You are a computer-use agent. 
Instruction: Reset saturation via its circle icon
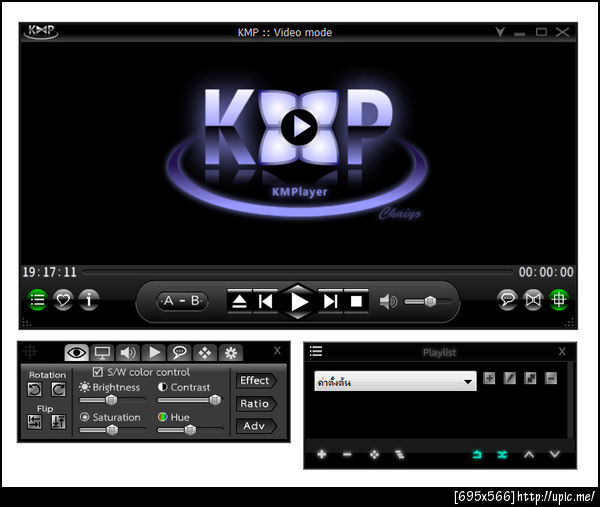(85, 417)
